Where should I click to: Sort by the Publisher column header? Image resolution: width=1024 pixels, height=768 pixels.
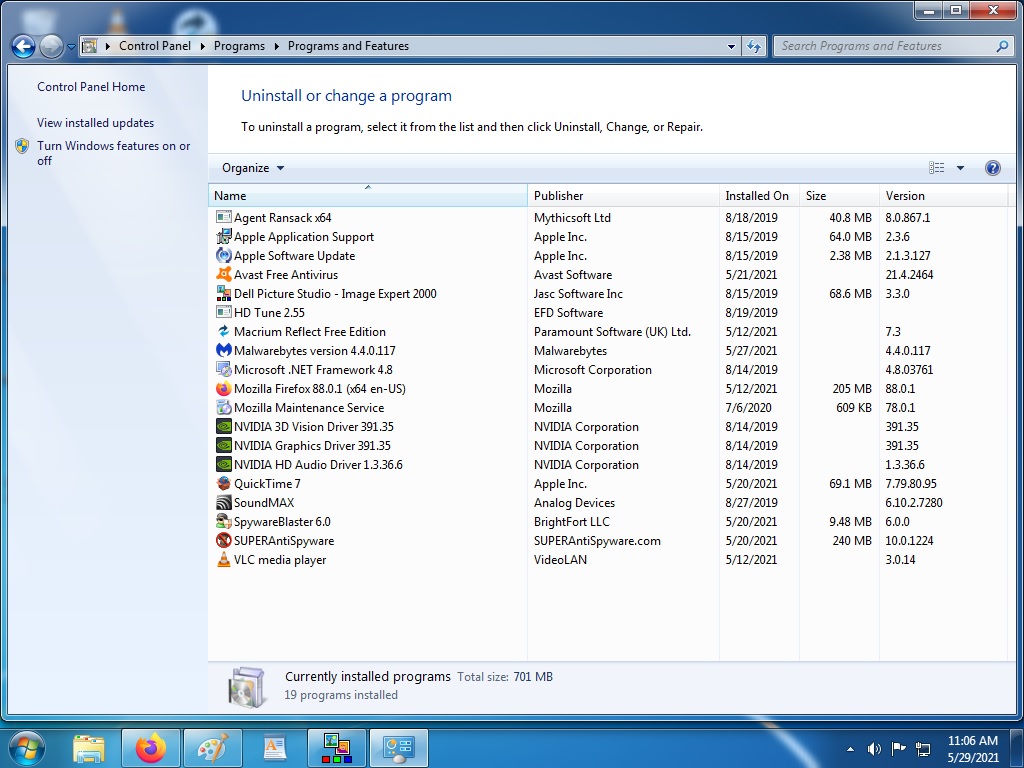click(x=623, y=195)
